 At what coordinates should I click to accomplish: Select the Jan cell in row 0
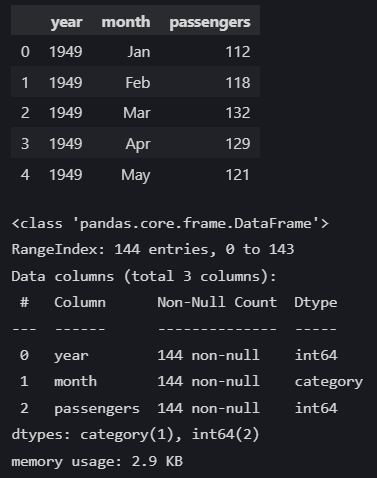click(x=139, y=52)
